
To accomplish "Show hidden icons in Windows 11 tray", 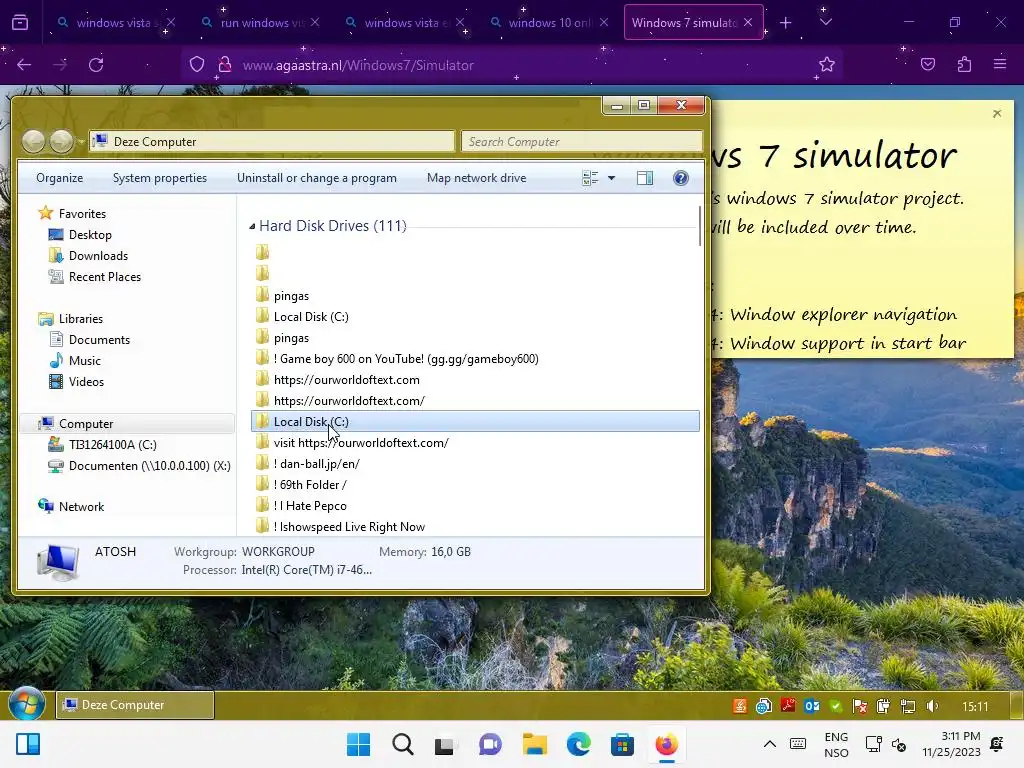I will (x=770, y=744).
